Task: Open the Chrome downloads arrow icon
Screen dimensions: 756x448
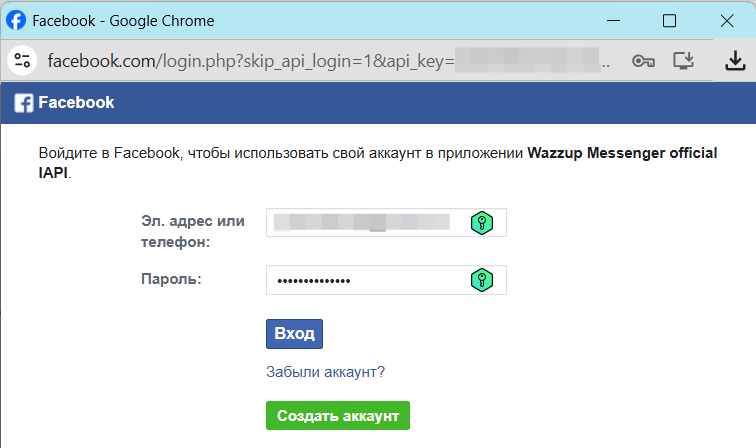Action: point(735,61)
